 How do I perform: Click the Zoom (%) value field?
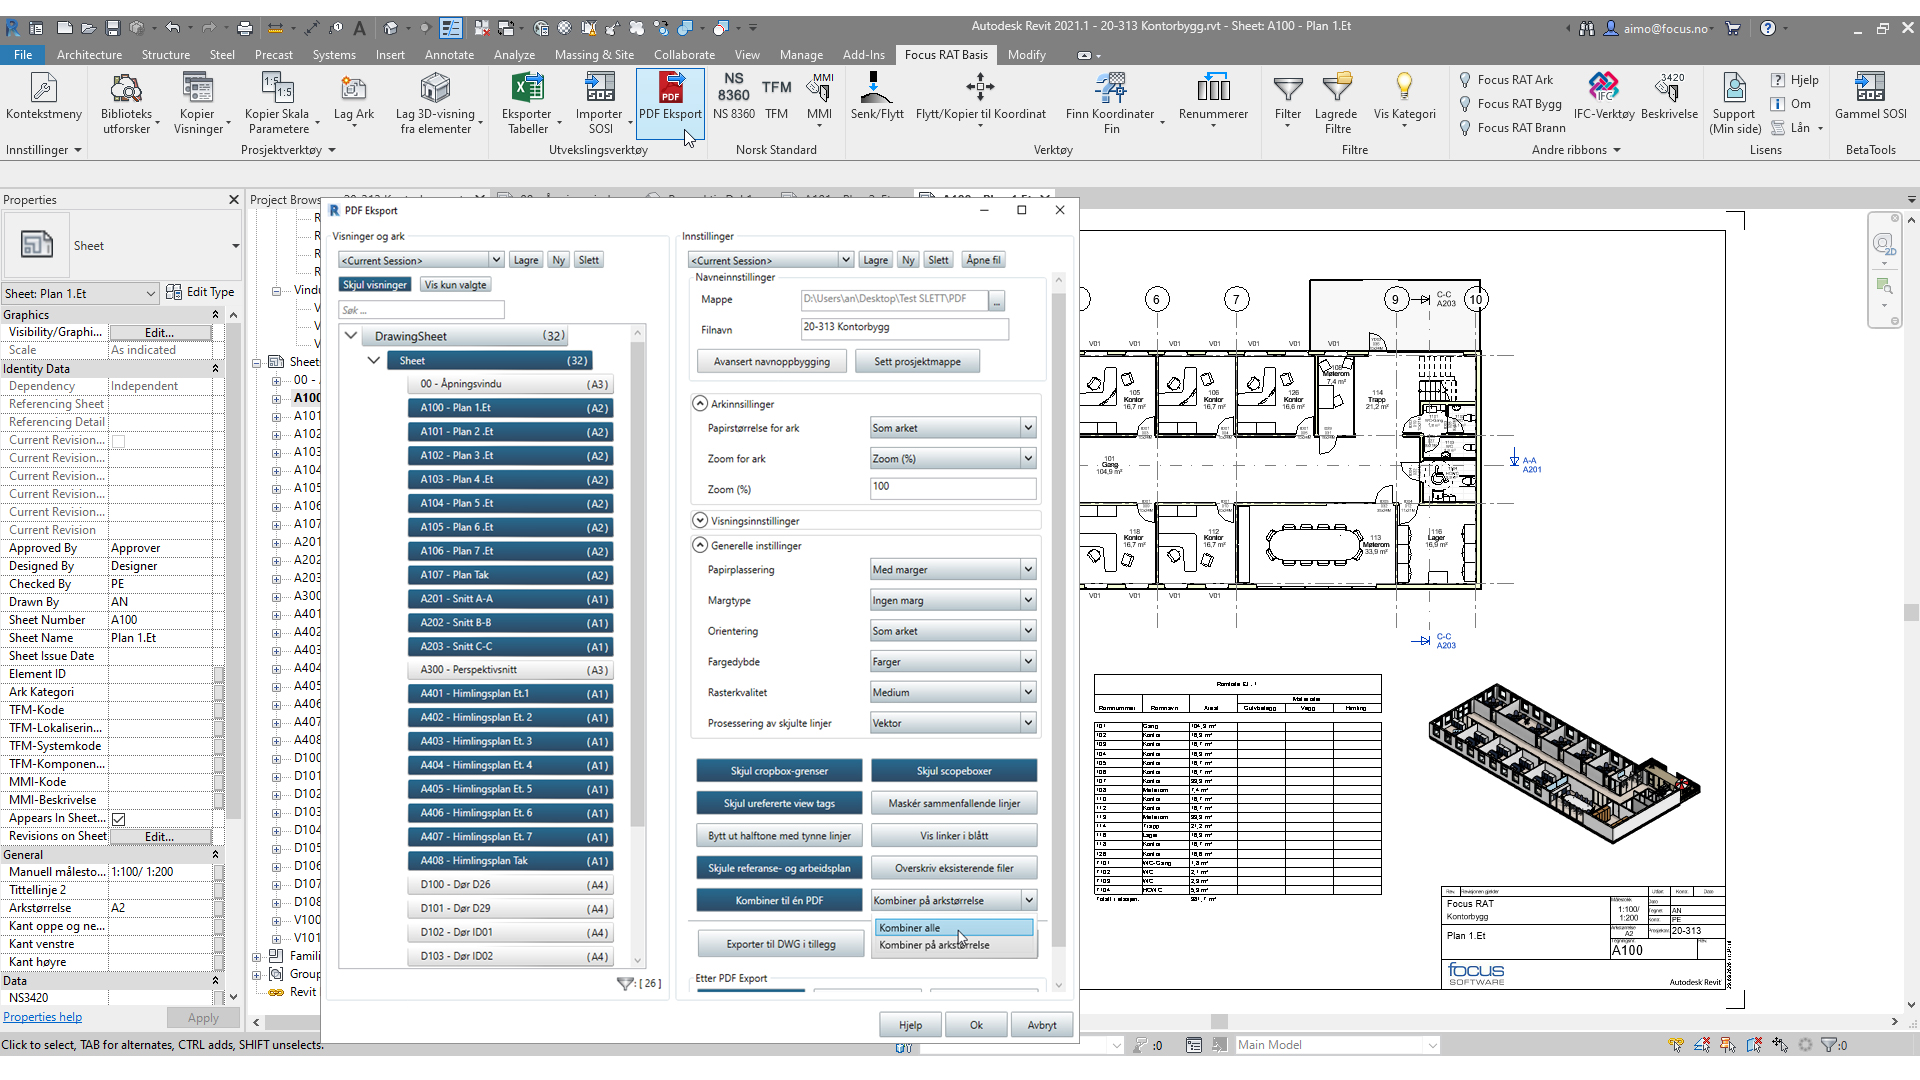click(953, 488)
